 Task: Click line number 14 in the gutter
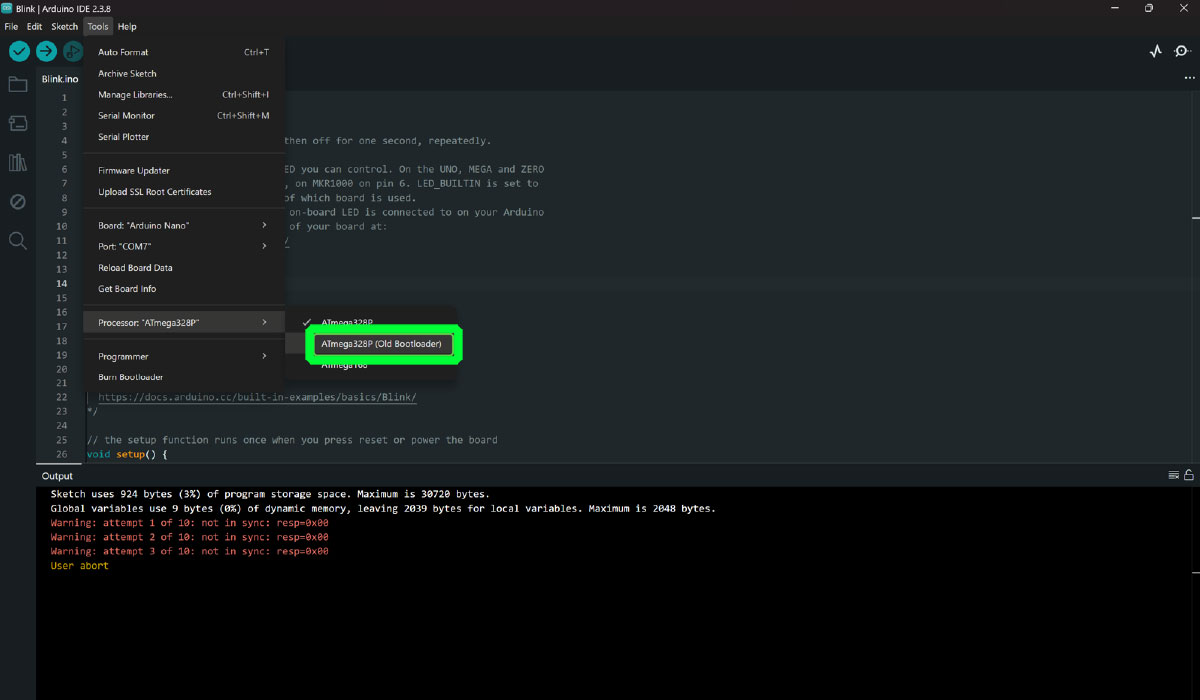point(62,283)
